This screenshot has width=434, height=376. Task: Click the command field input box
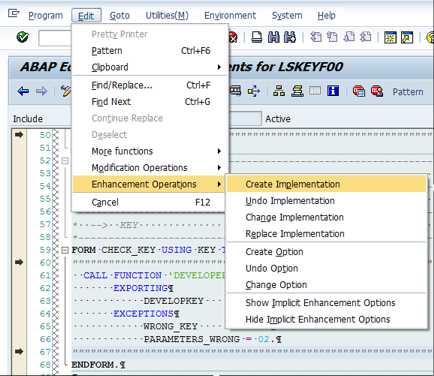pos(55,38)
